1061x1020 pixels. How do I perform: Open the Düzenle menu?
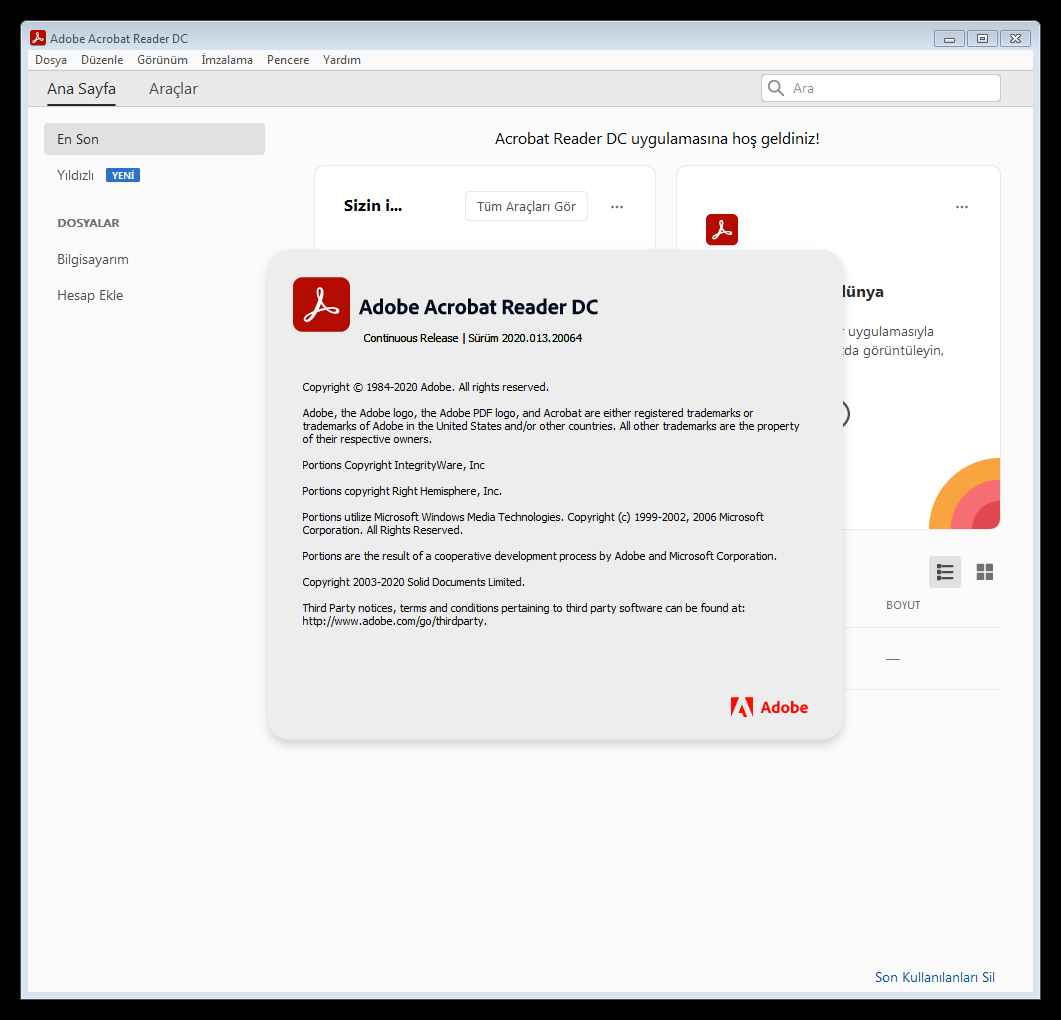pos(102,60)
